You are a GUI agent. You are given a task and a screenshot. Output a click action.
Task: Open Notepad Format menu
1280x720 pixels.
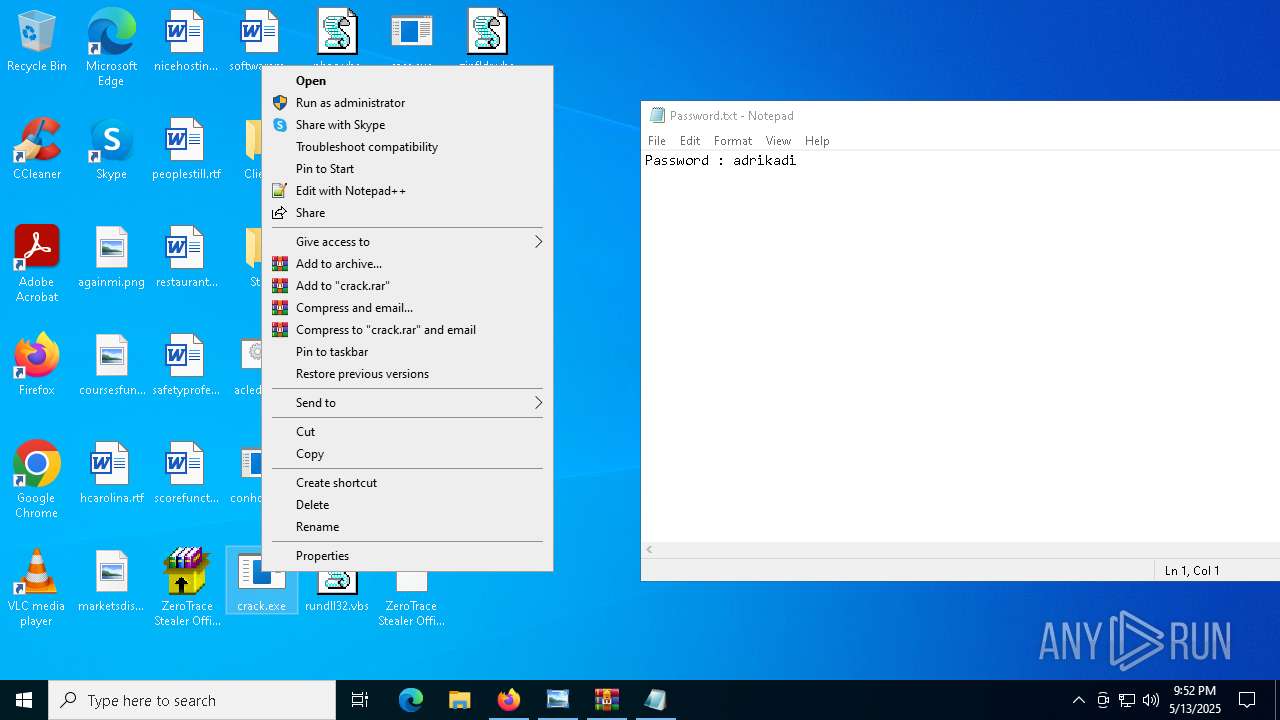[732, 141]
